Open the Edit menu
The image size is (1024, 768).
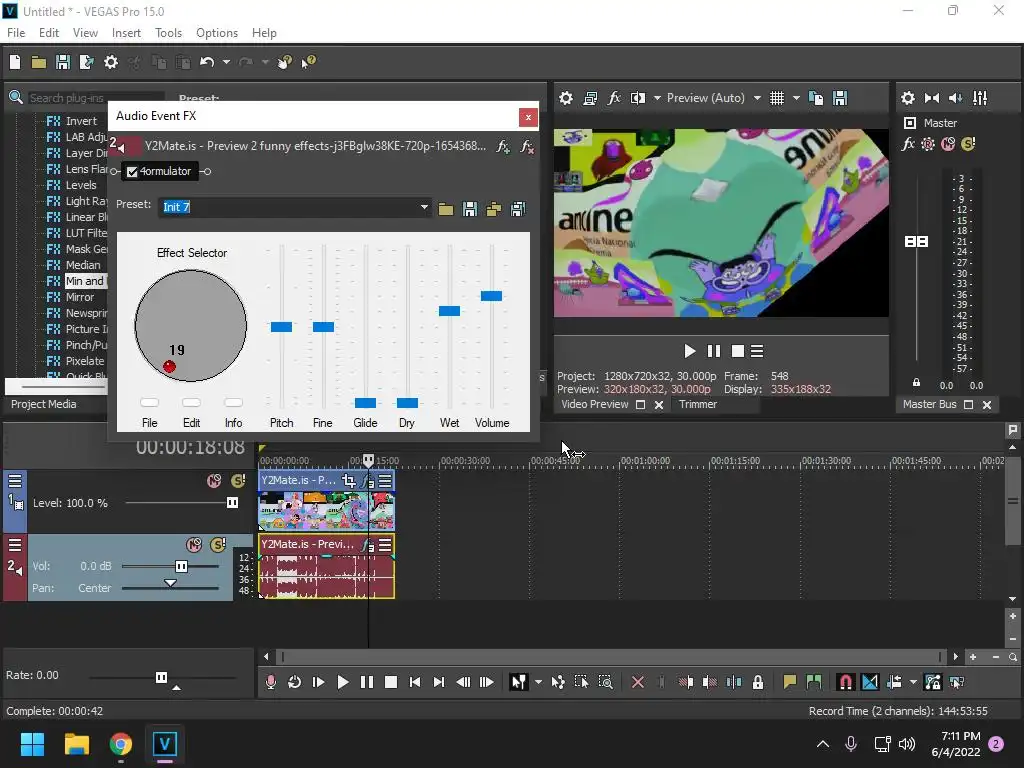point(49,33)
